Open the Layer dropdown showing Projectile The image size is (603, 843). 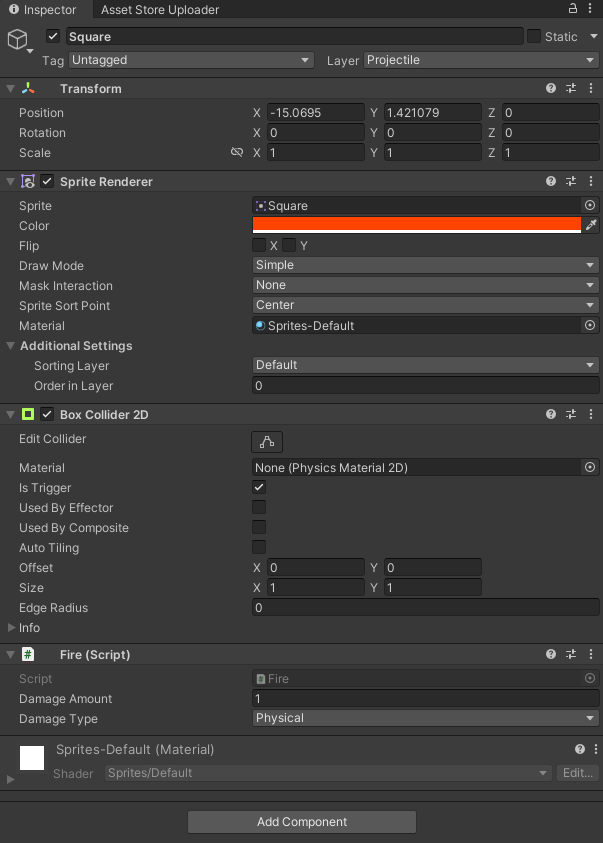click(481, 60)
